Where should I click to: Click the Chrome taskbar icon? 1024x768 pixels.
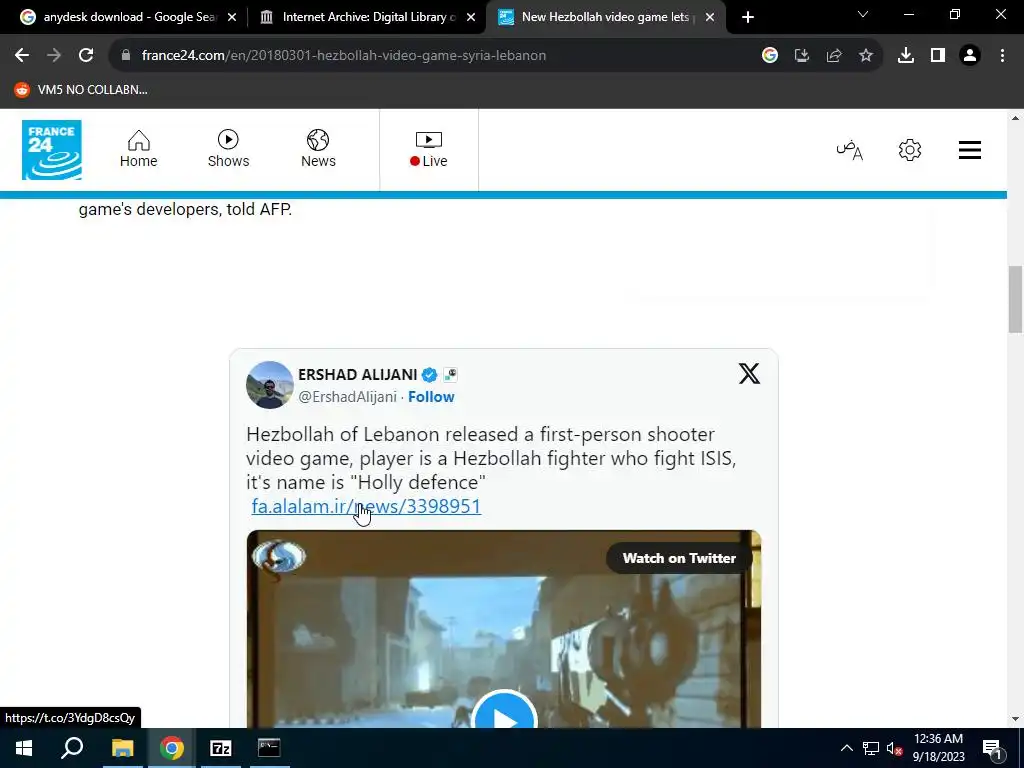point(172,748)
